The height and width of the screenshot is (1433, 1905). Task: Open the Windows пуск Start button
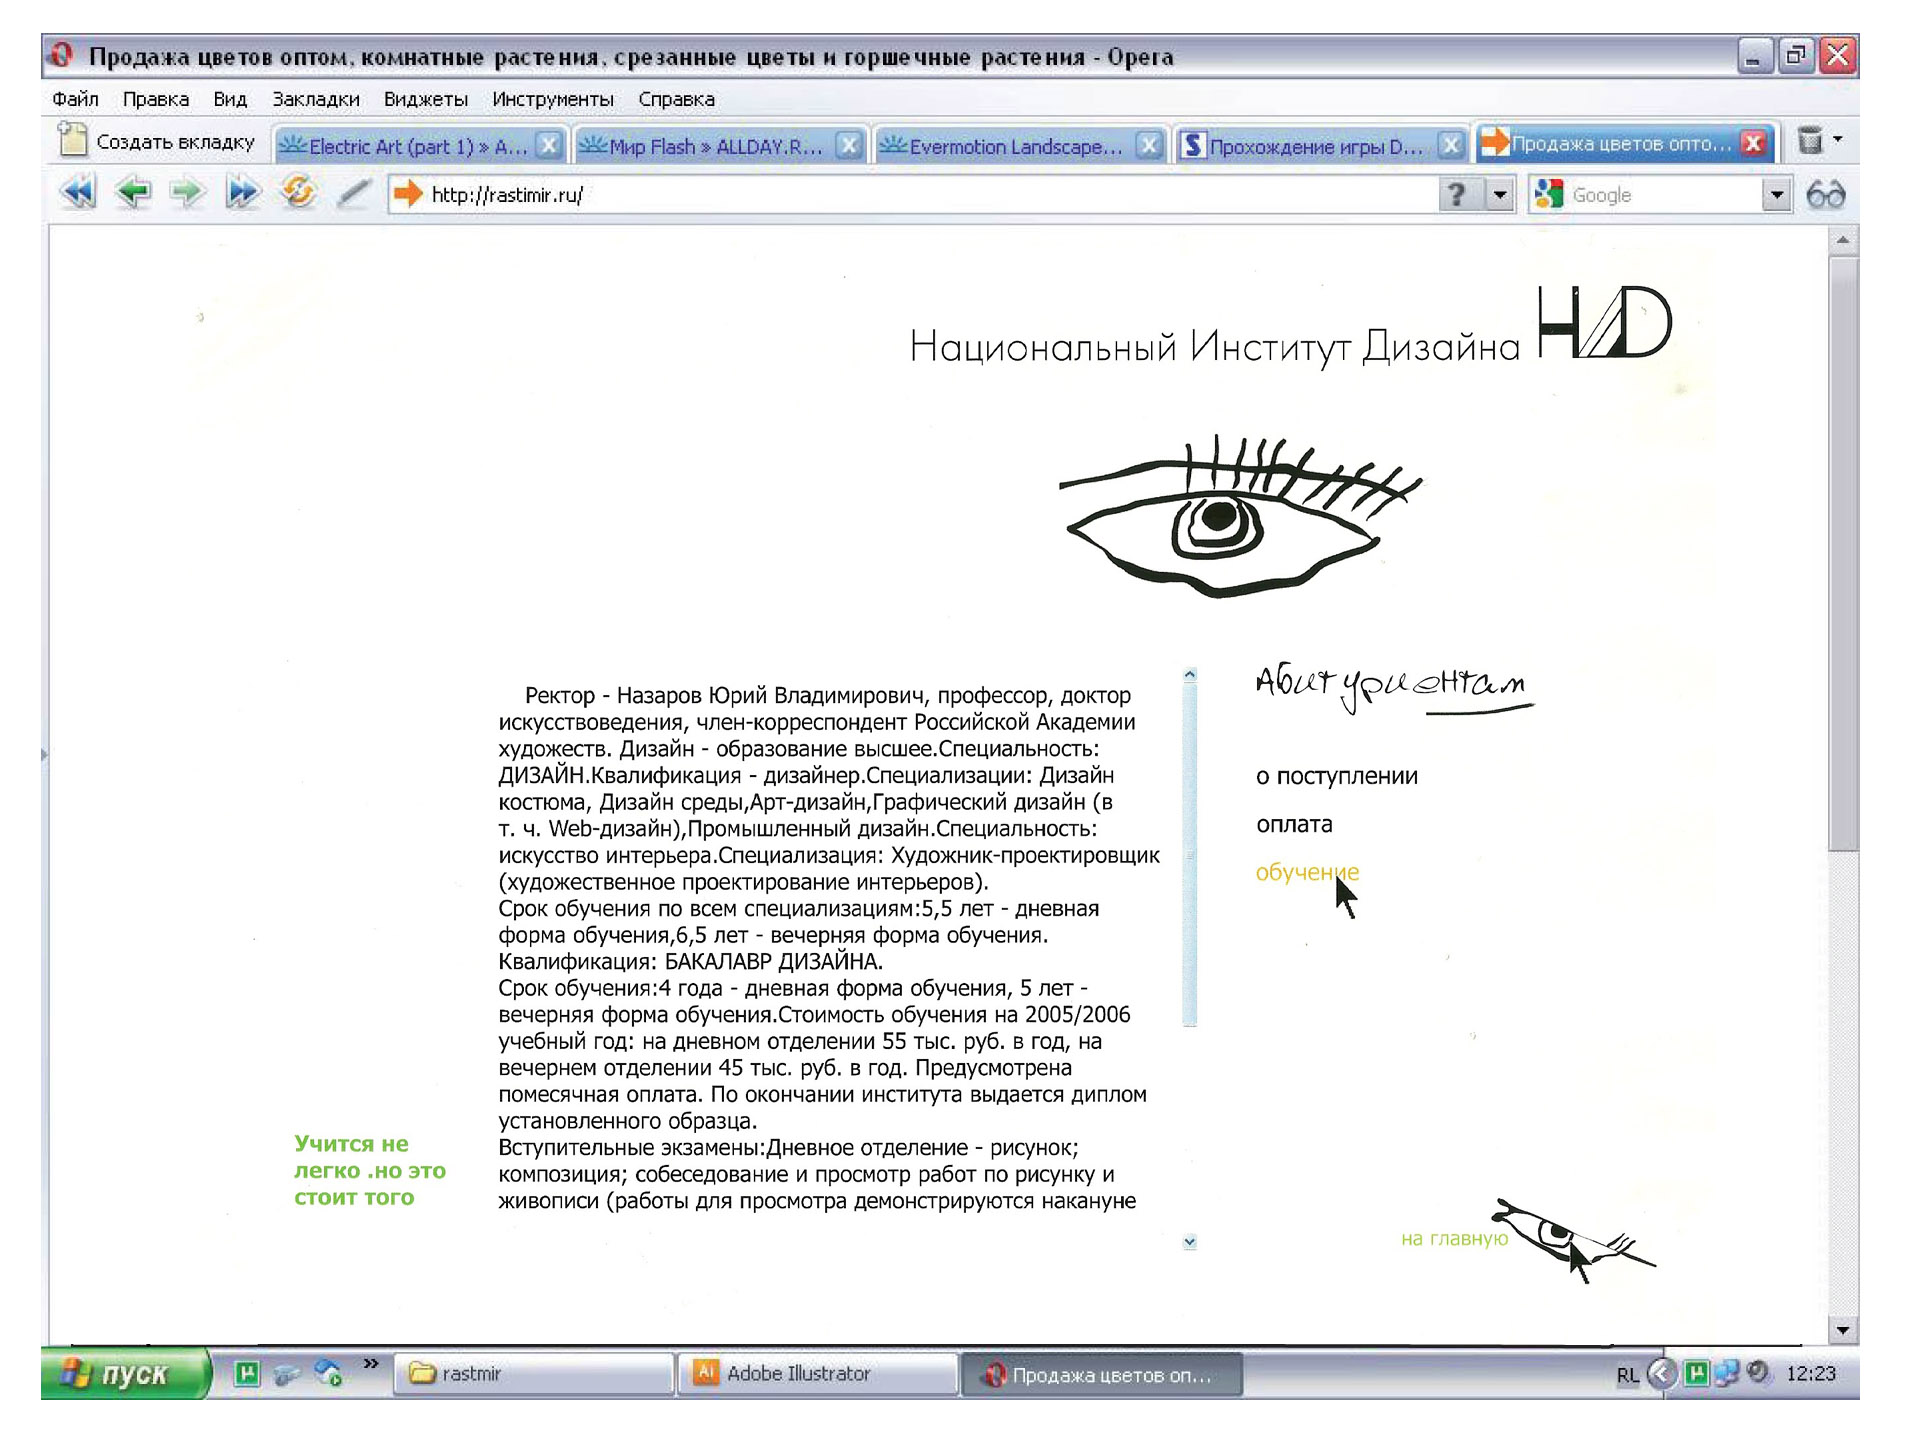point(124,1373)
